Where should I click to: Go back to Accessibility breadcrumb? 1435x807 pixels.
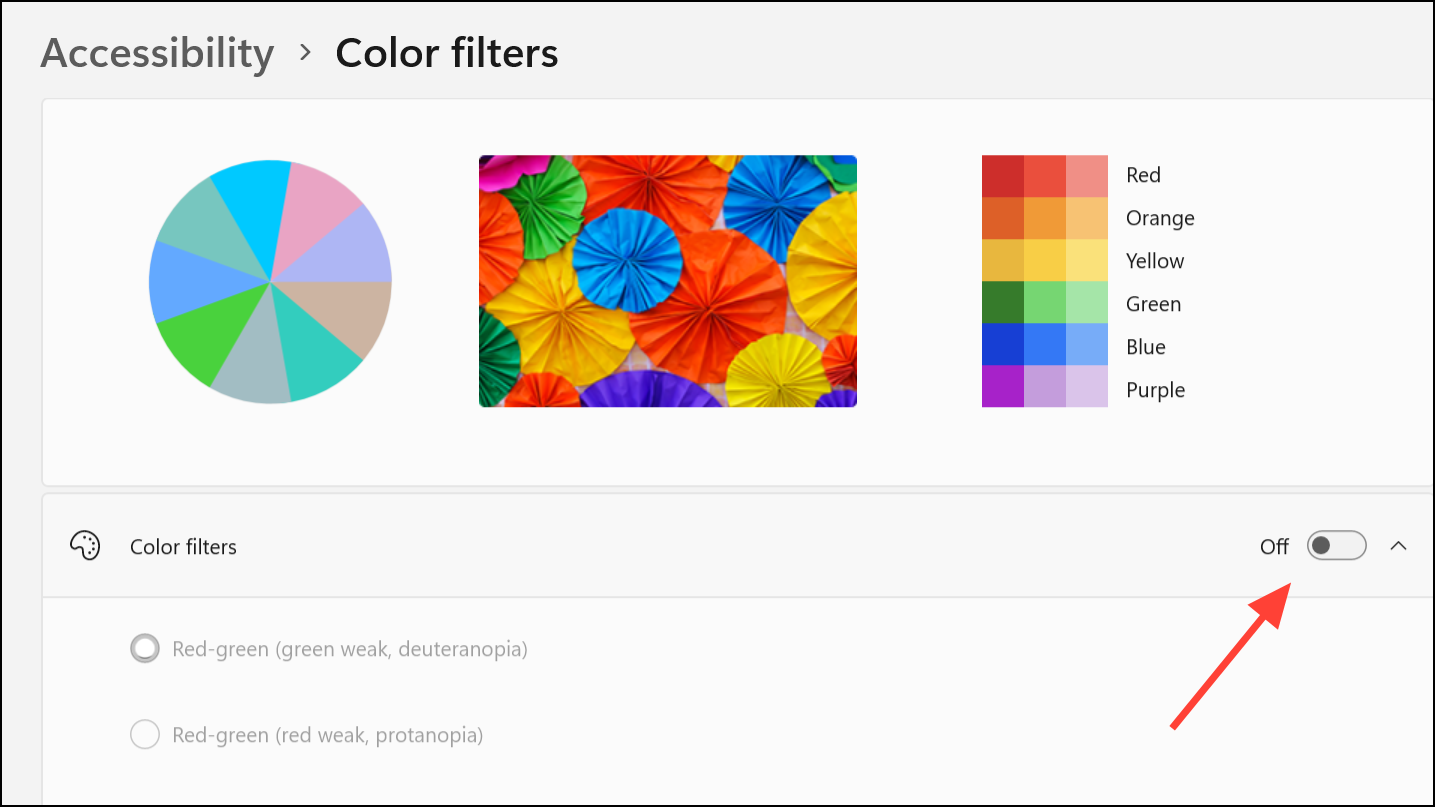[x=157, y=53]
